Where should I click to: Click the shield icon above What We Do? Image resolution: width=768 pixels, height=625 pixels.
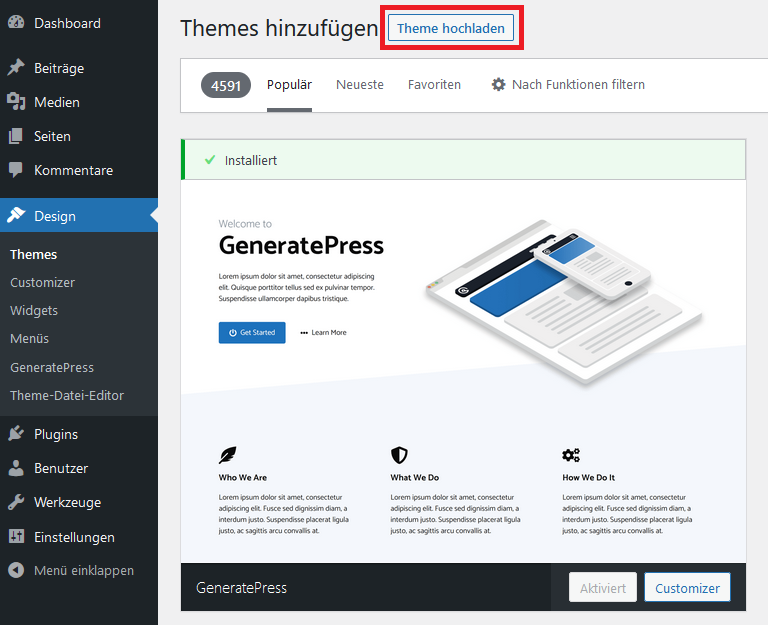coord(399,455)
